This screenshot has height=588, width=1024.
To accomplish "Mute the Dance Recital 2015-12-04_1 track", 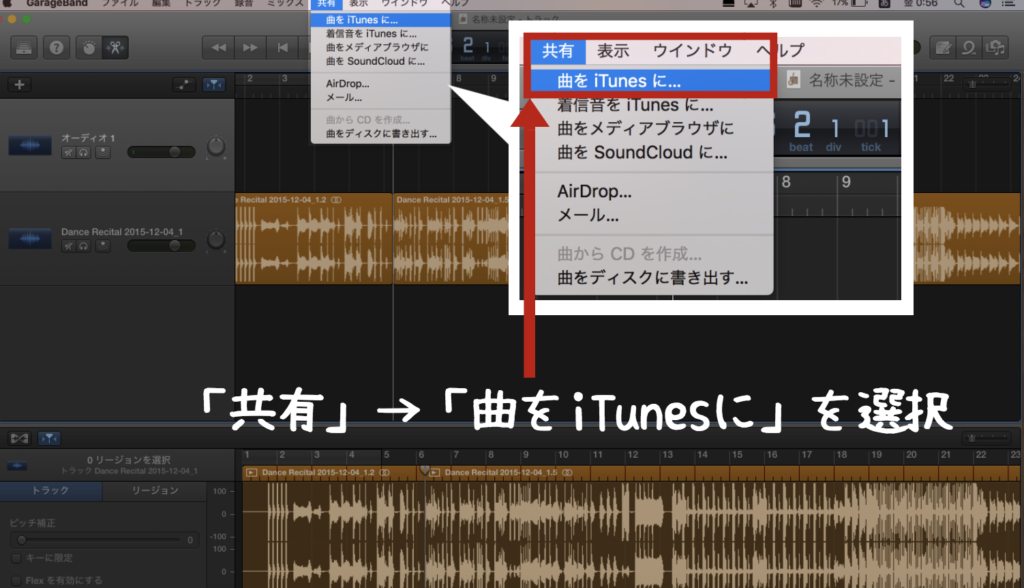I will click(68, 246).
